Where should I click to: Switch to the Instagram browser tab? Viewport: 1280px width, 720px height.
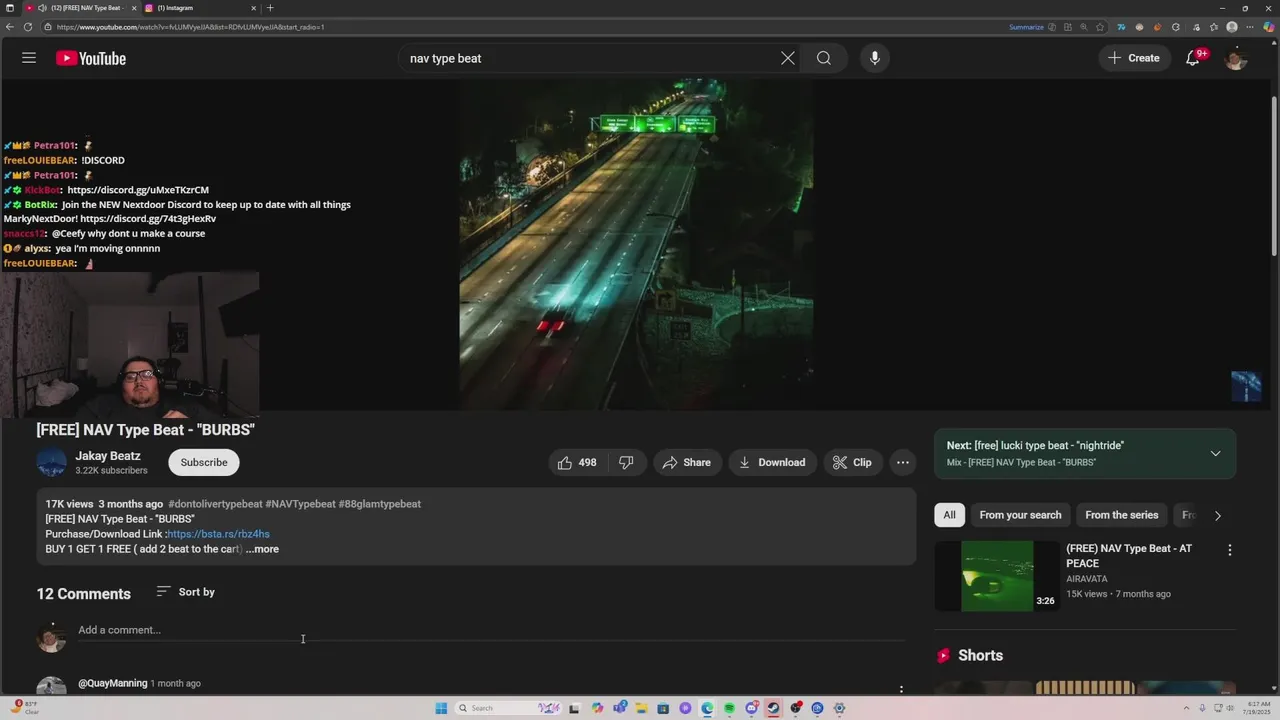pos(200,8)
